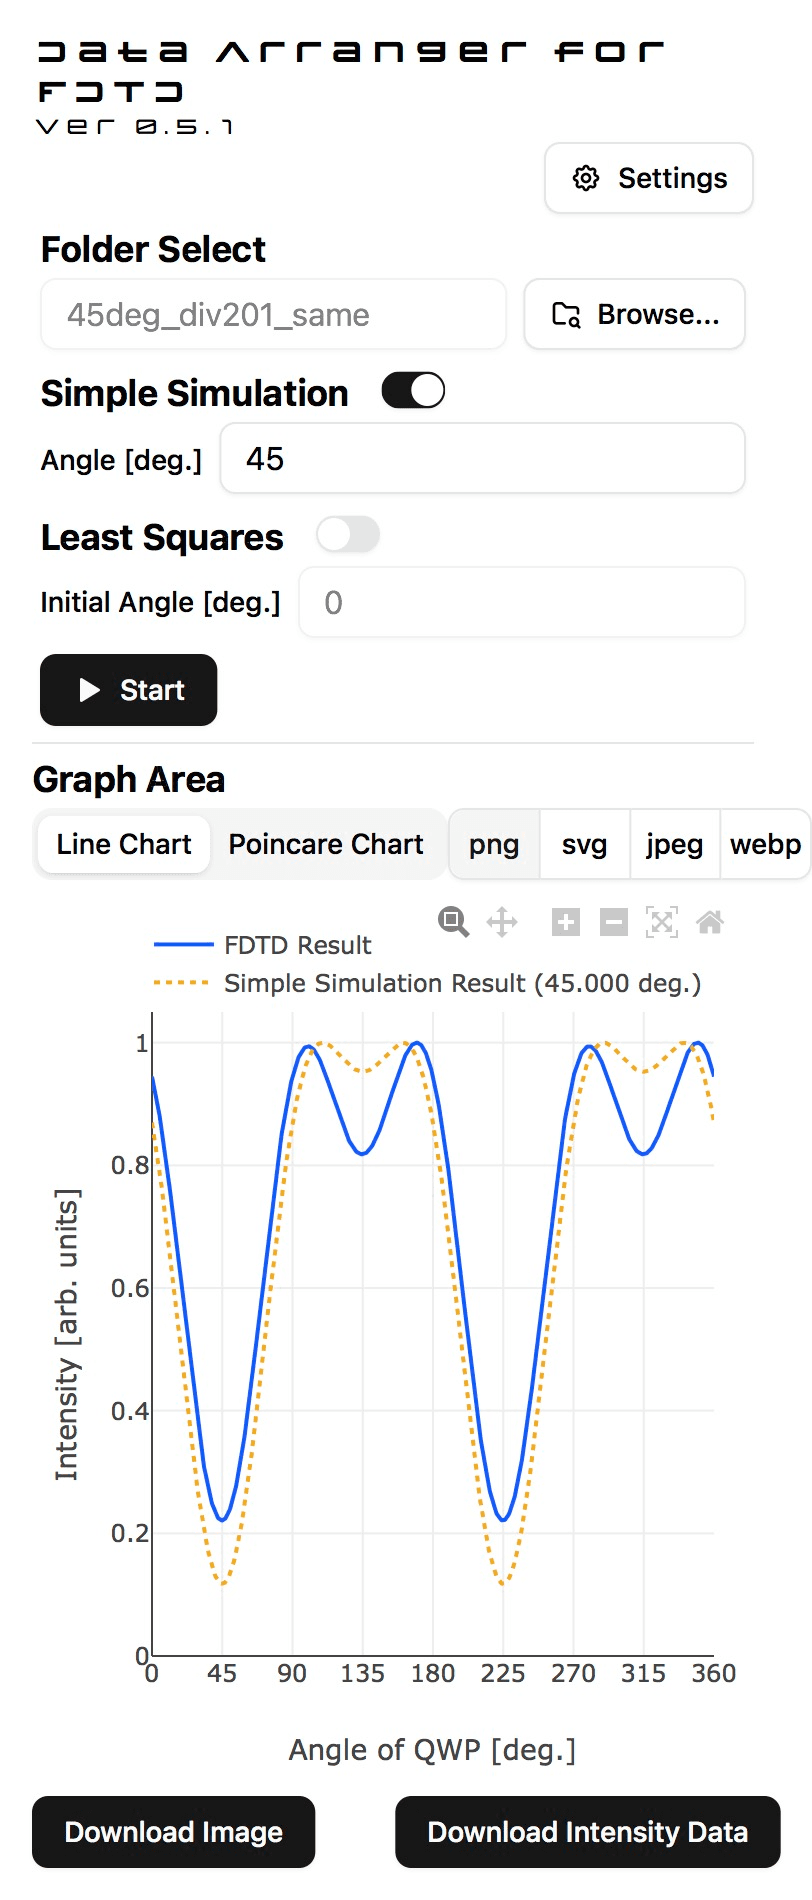The width and height of the screenshot is (812, 1900).
Task: Browse for a folder
Action: (635, 315)
